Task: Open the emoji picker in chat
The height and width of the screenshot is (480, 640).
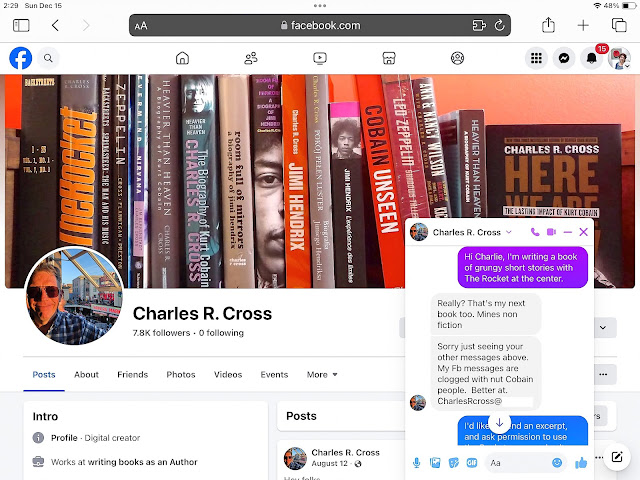Action: 557,462
